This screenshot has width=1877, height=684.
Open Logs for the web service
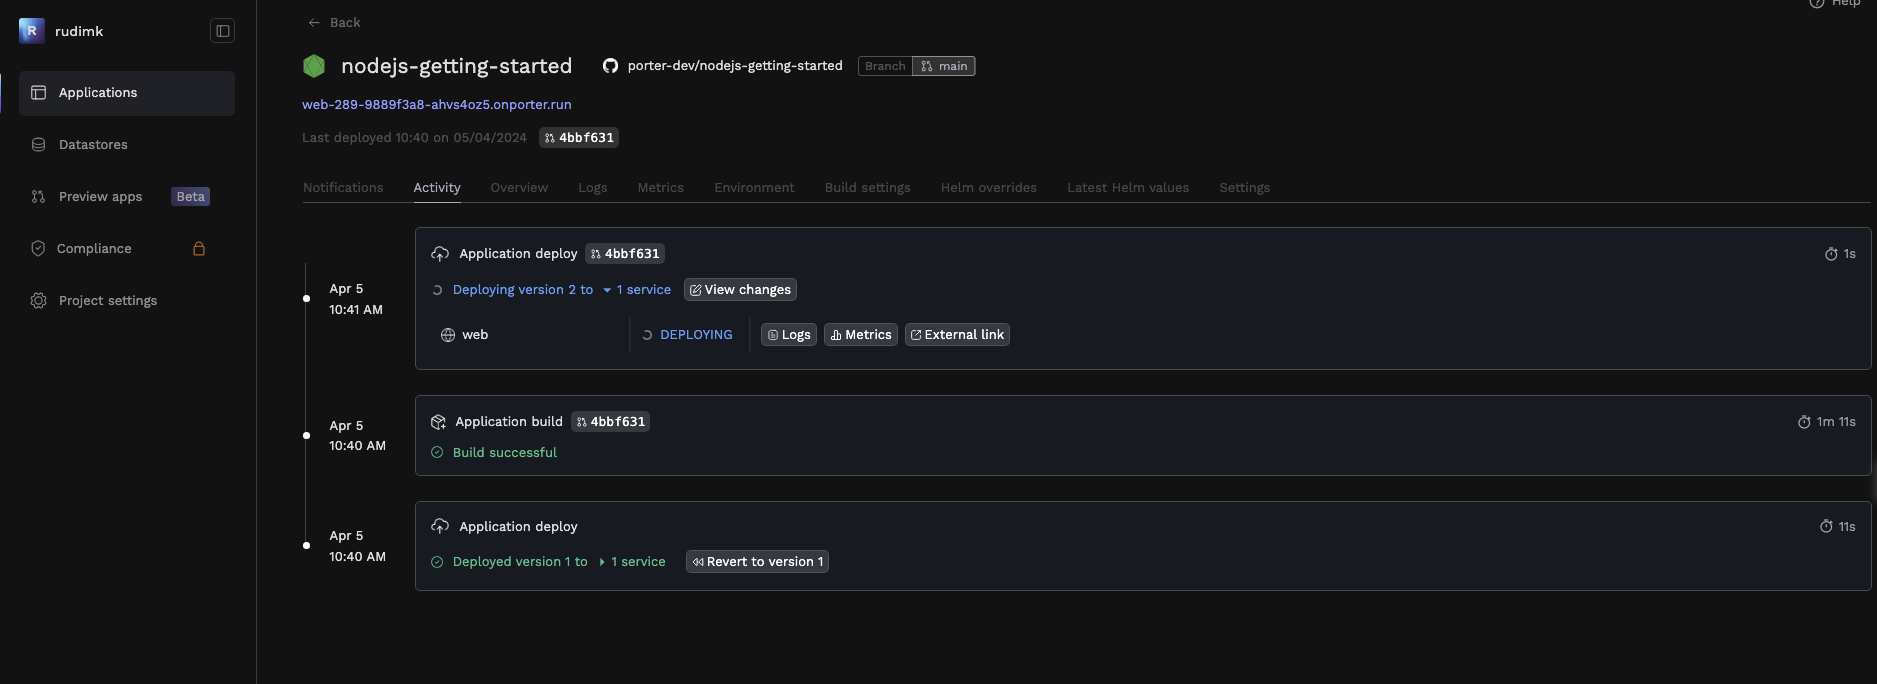pos(789,335)
